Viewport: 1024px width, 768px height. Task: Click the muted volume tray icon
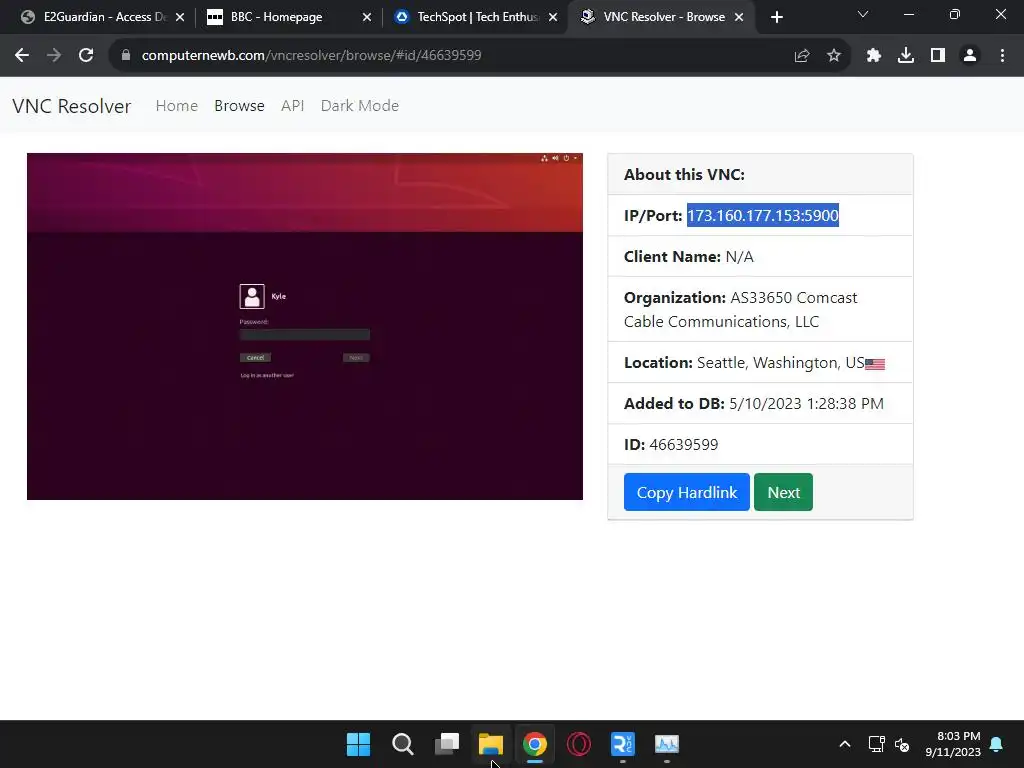click(x=902, y=744)
